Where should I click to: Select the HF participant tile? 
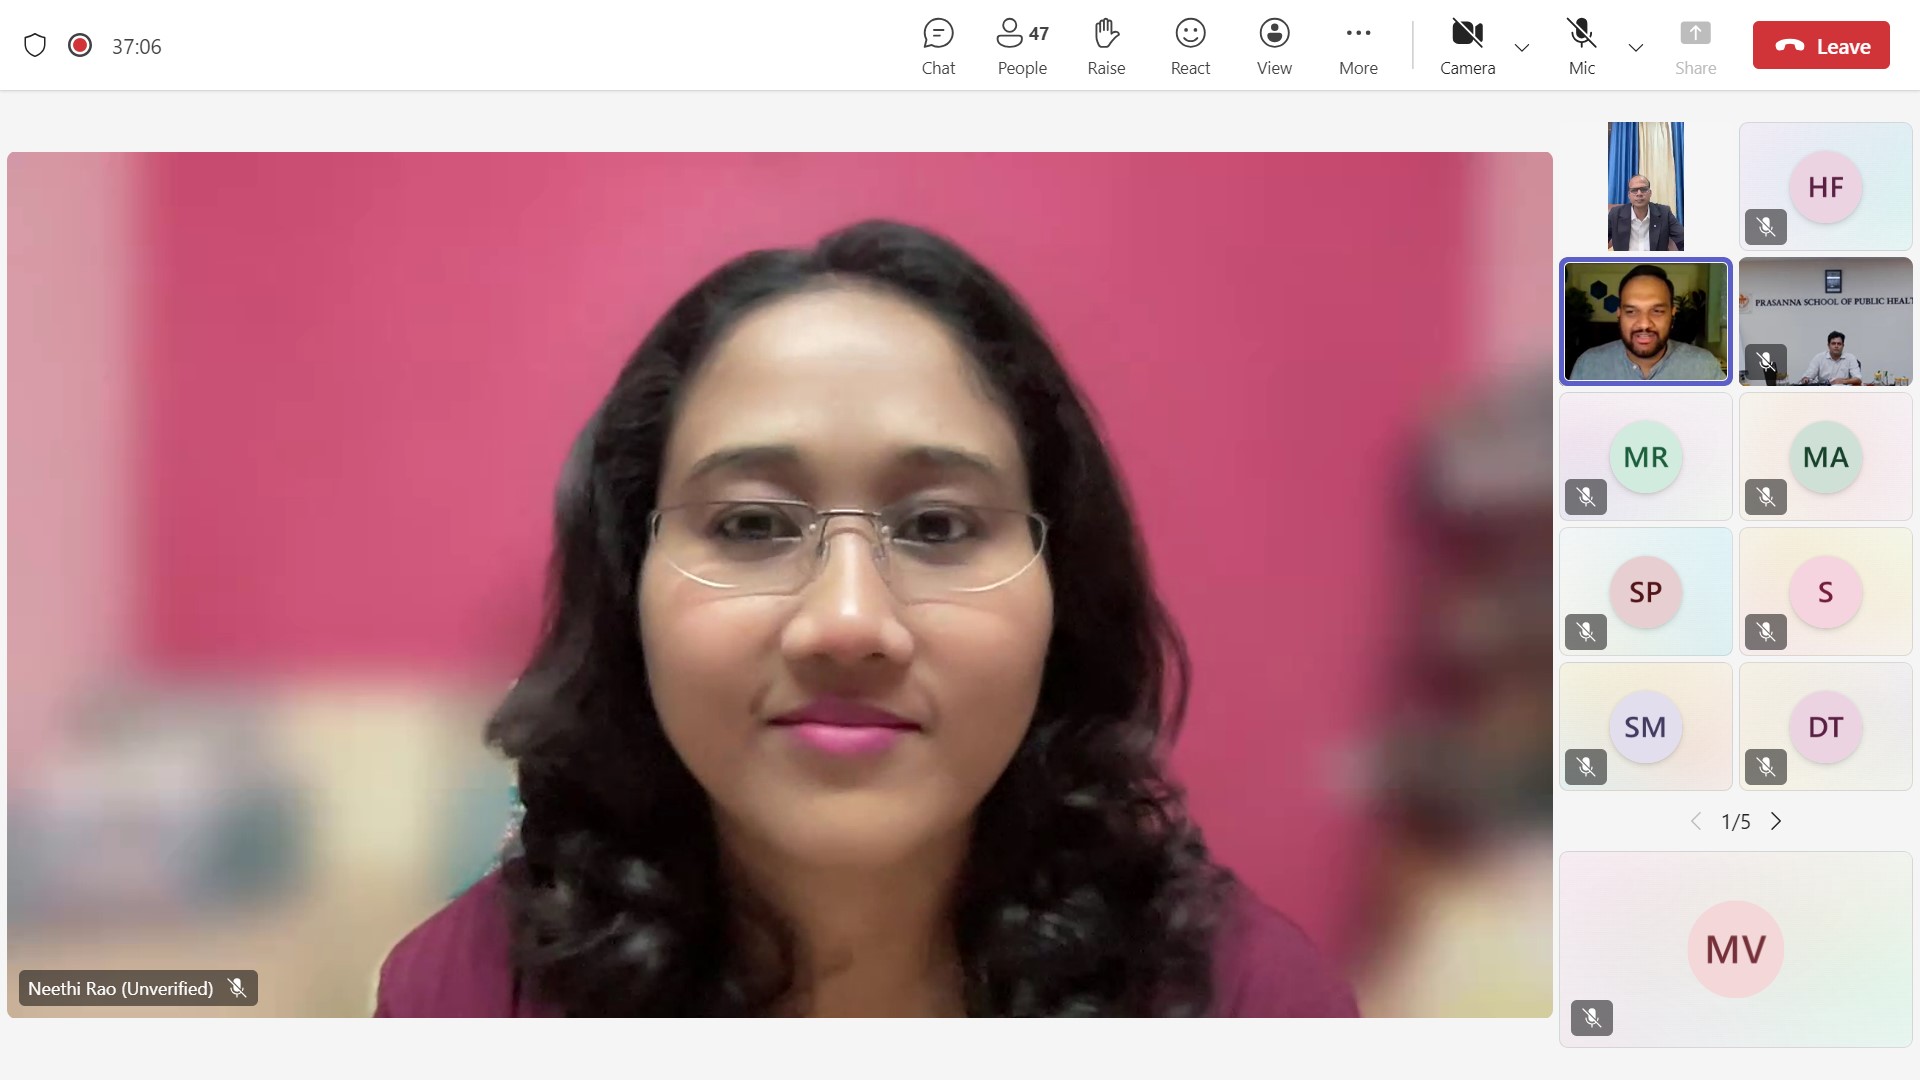(1825, 187)
